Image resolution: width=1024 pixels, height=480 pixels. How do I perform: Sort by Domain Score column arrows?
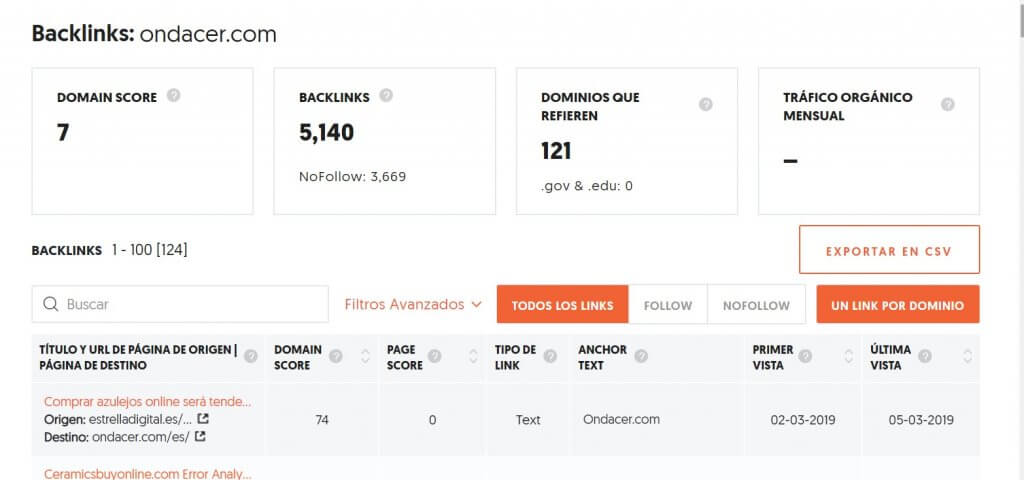pos(364,356)
